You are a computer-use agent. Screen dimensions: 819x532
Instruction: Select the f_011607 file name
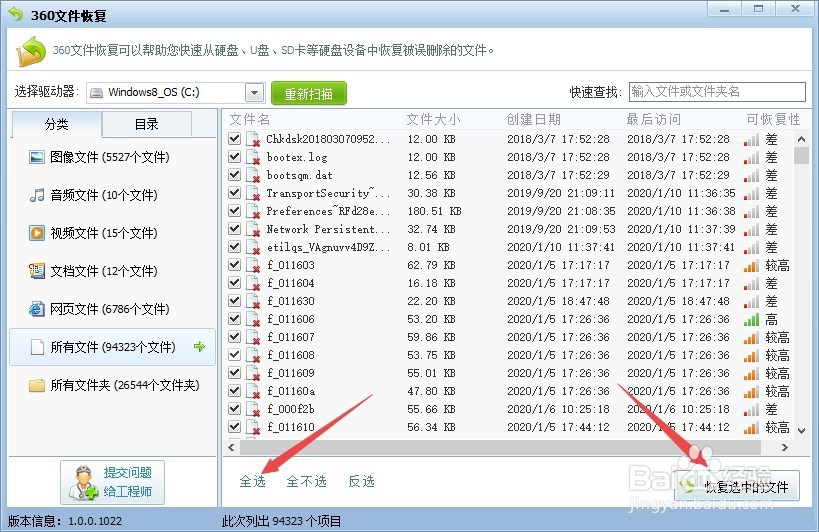pos(290,337)
